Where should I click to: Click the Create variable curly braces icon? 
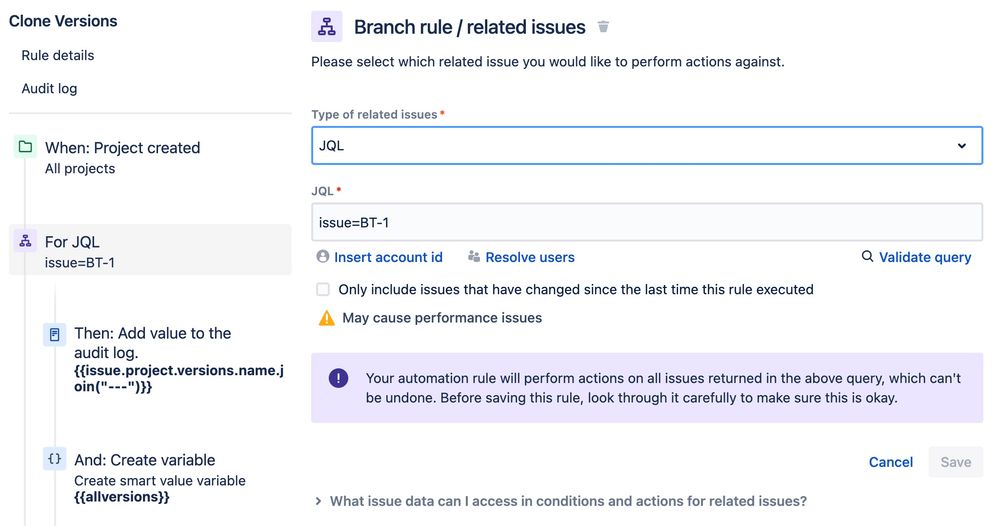[54, 460]
